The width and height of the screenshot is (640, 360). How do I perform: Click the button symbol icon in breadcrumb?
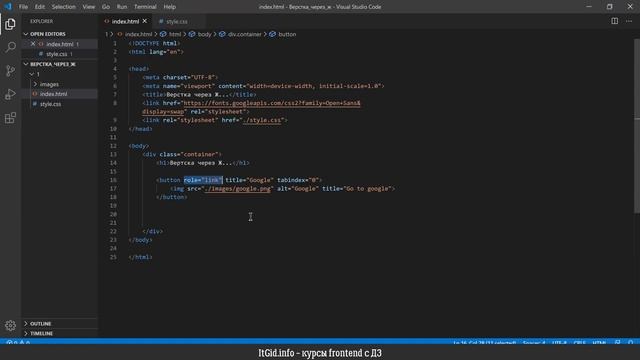272,34
